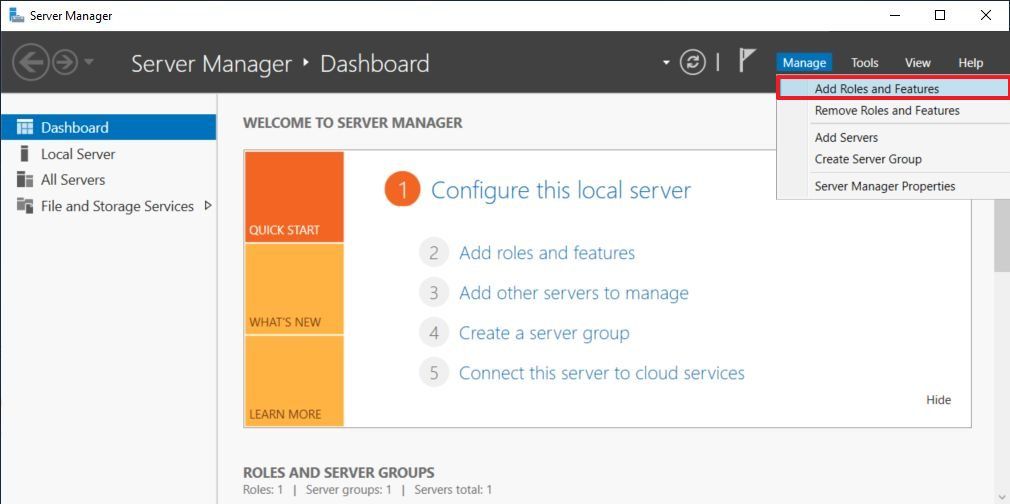Select Create Server Group menu entry

893,159
